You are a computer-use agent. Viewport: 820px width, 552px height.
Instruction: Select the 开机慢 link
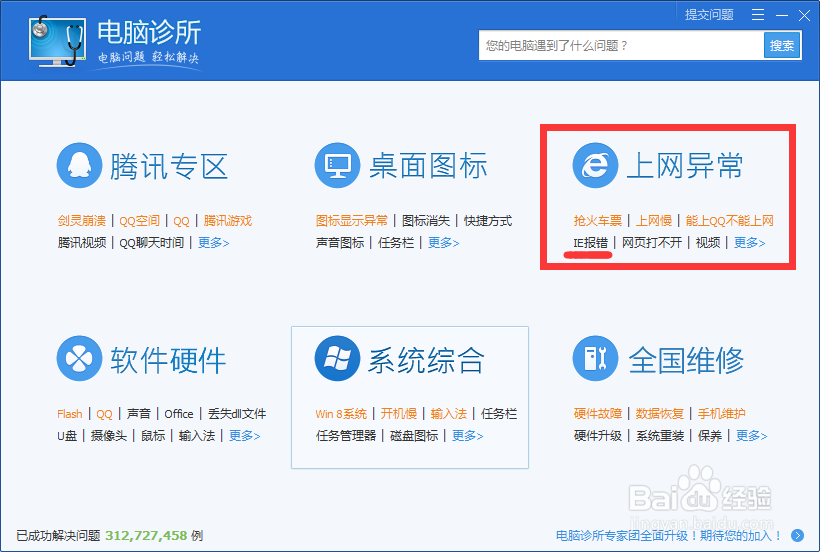point(398,414)
